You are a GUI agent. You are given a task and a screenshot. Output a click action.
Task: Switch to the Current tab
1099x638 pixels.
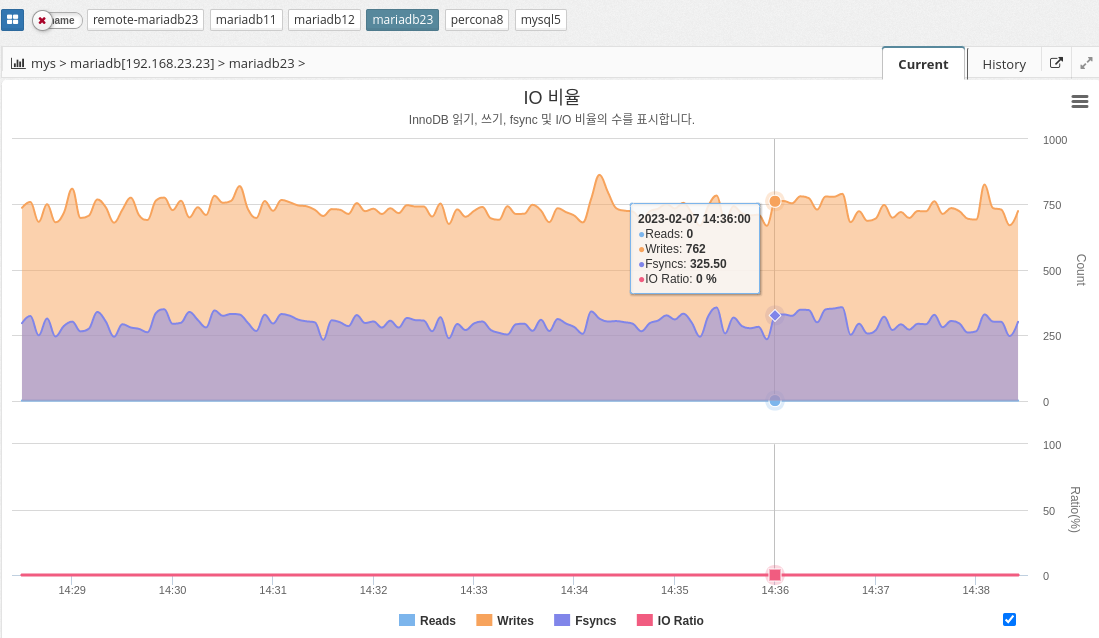923,64
